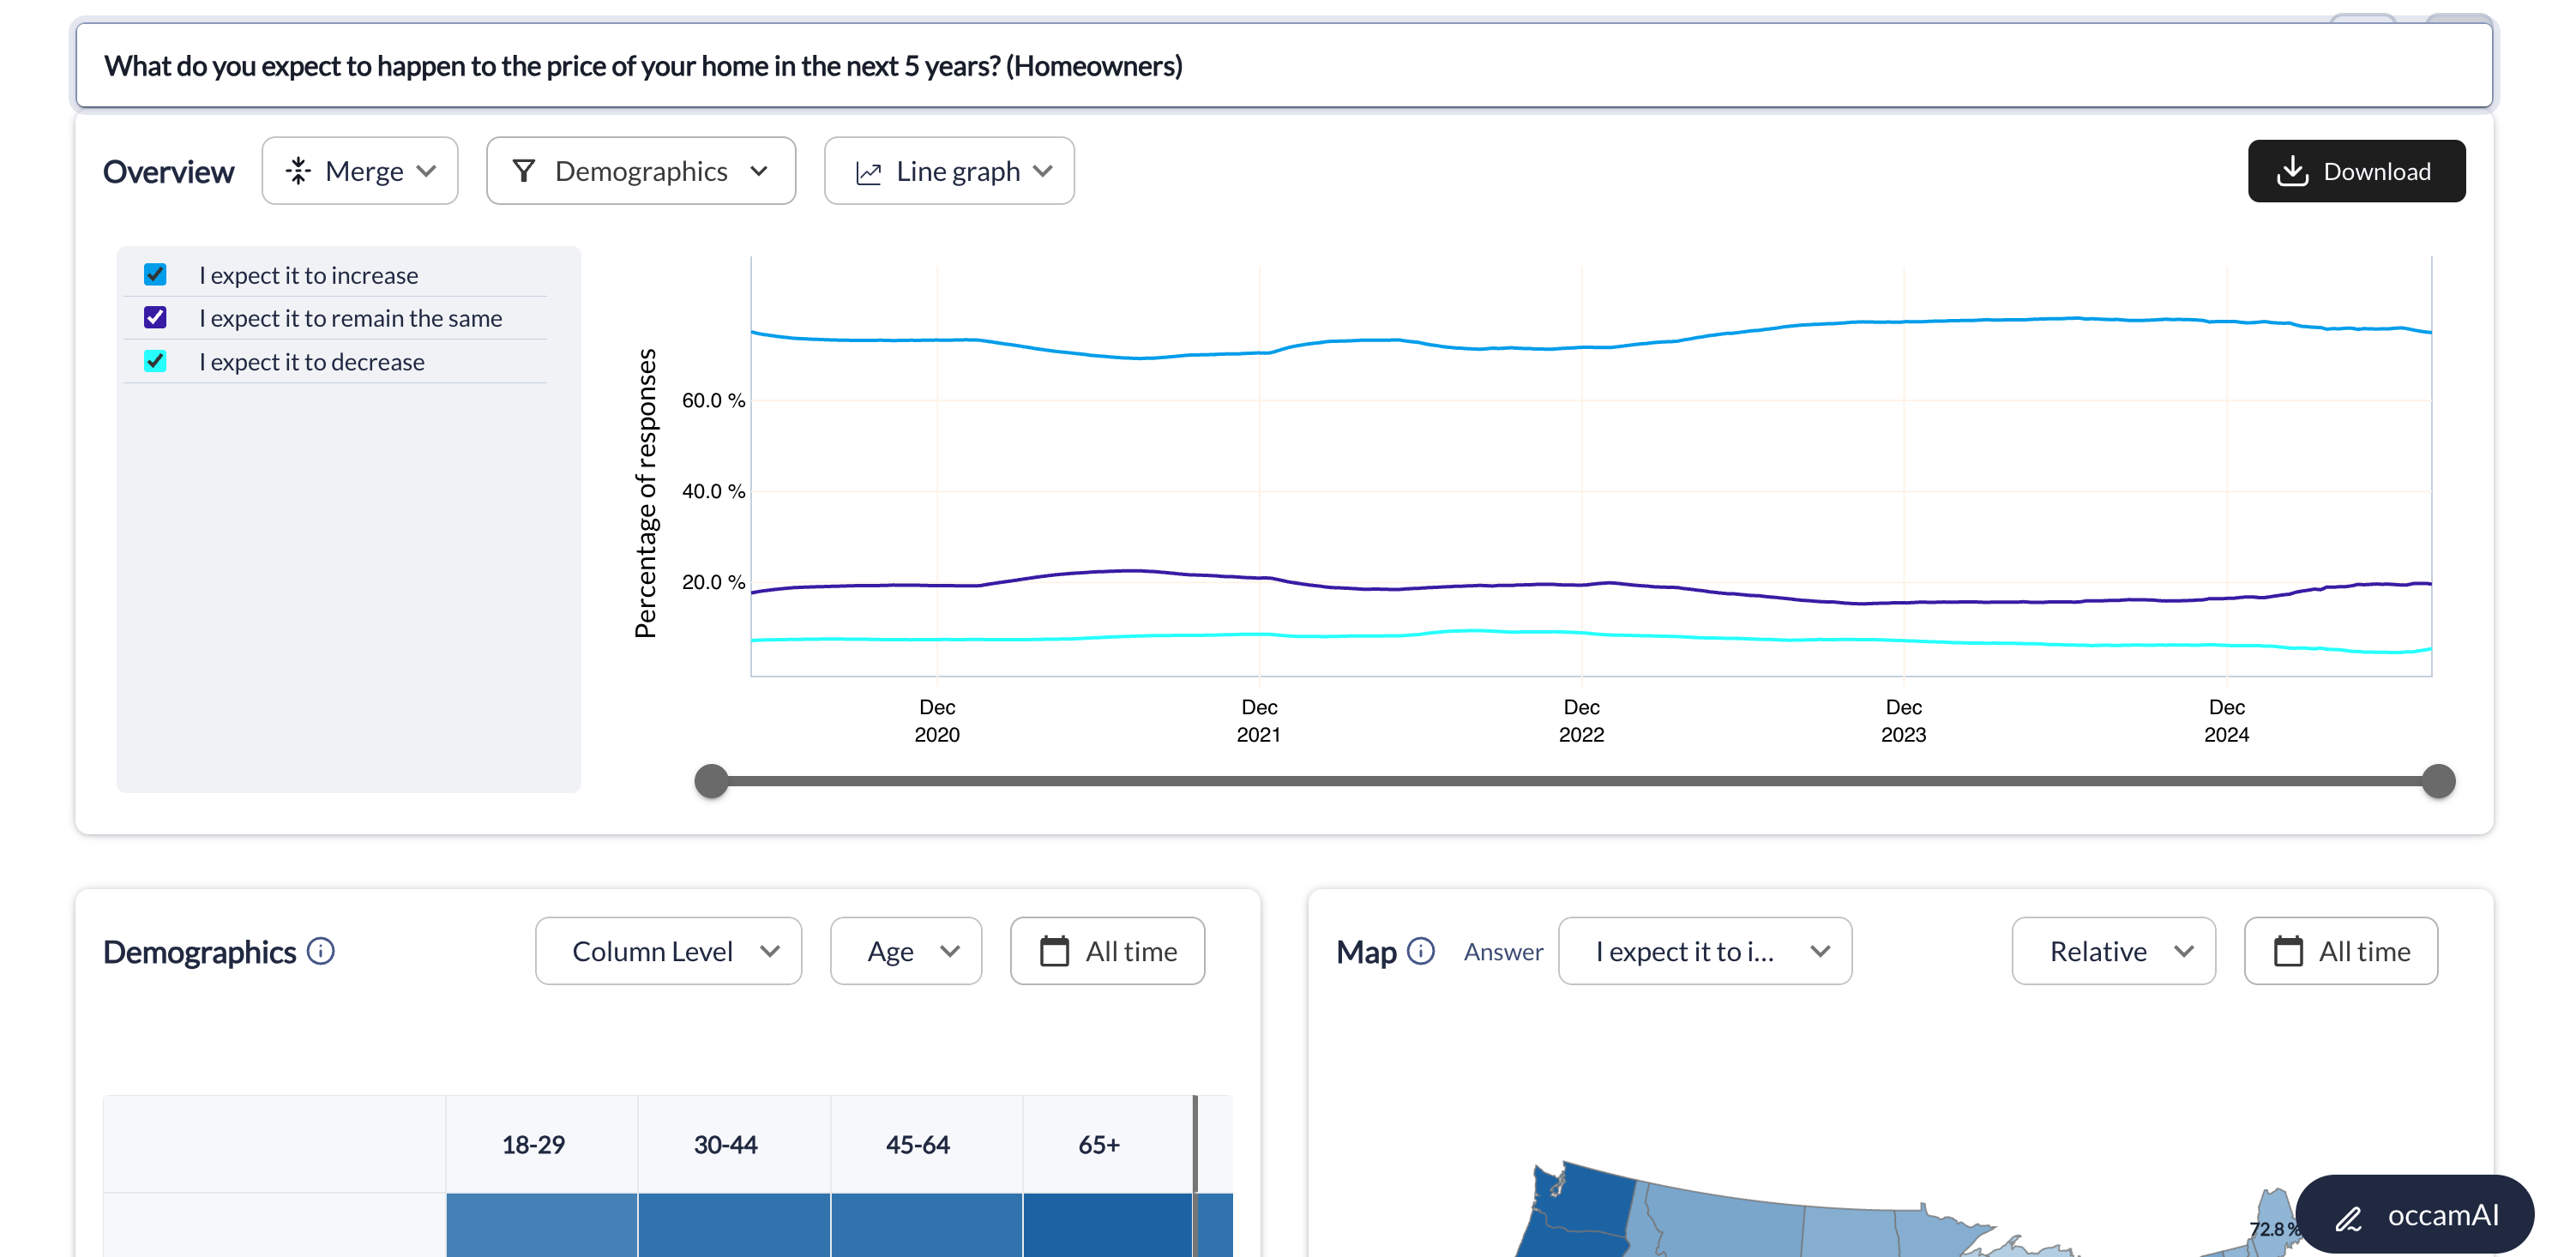The width and height of the screenshot is (2576, 1257).
Task: Disable 'I expect it to decrease' series
Action: pos(155,361)
